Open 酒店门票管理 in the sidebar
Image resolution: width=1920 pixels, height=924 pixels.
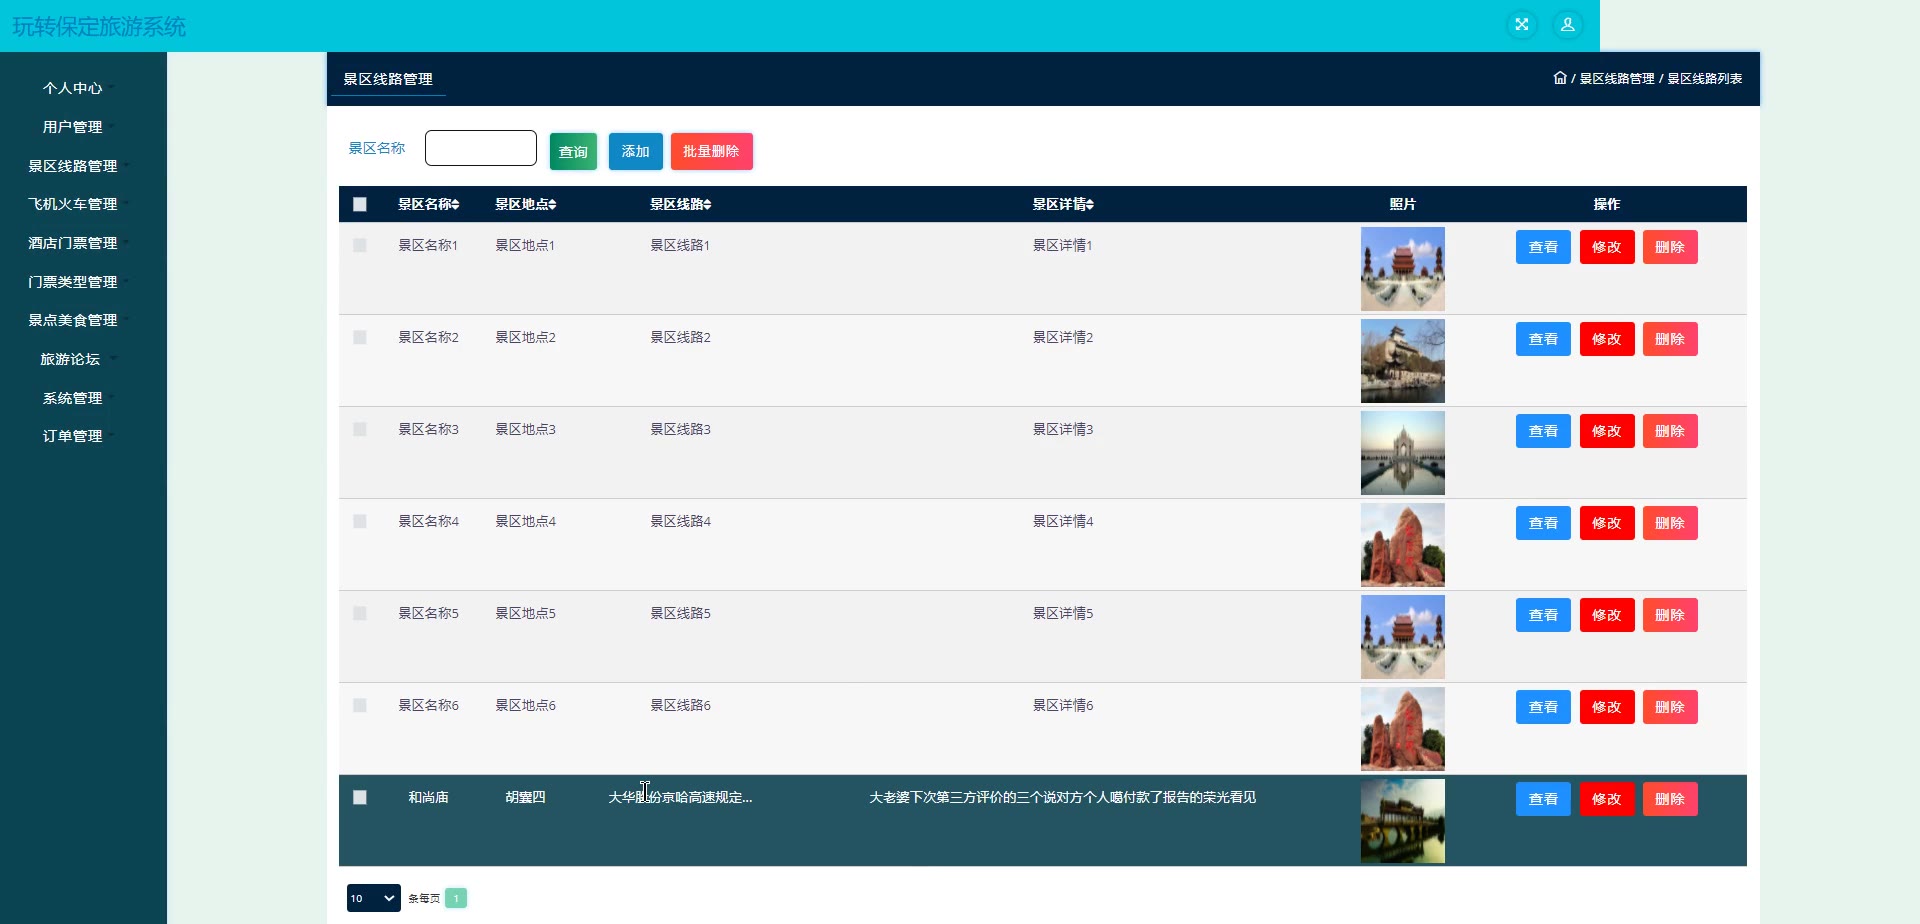tap(73, 243)
